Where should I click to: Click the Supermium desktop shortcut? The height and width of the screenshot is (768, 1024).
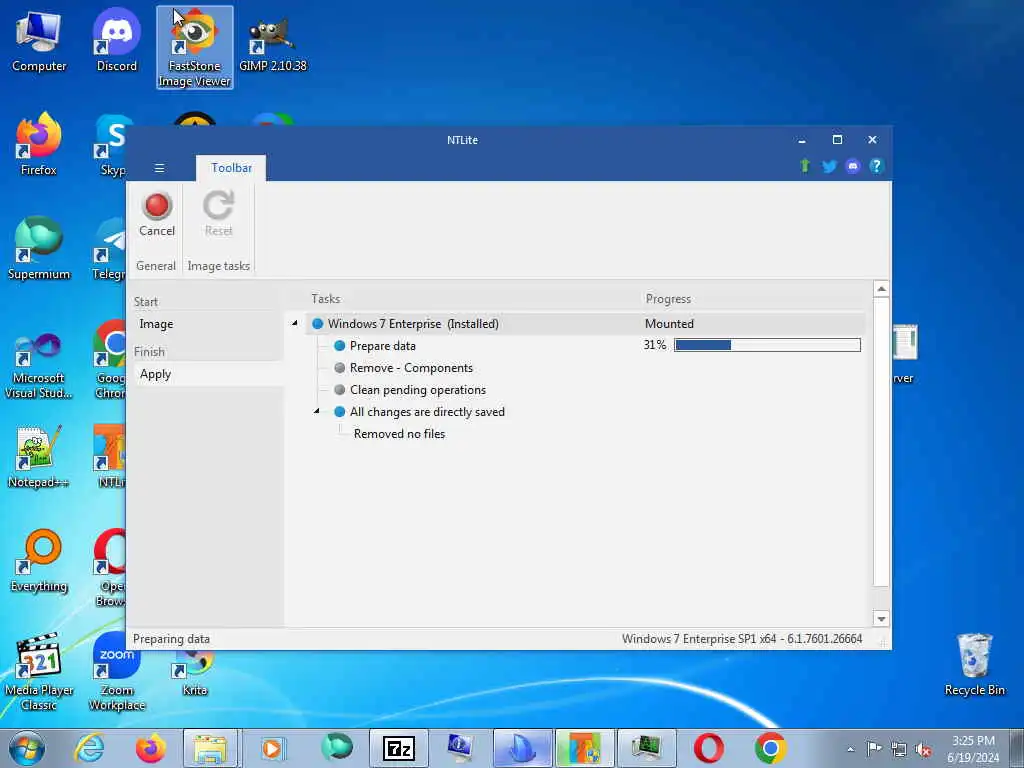39,249
